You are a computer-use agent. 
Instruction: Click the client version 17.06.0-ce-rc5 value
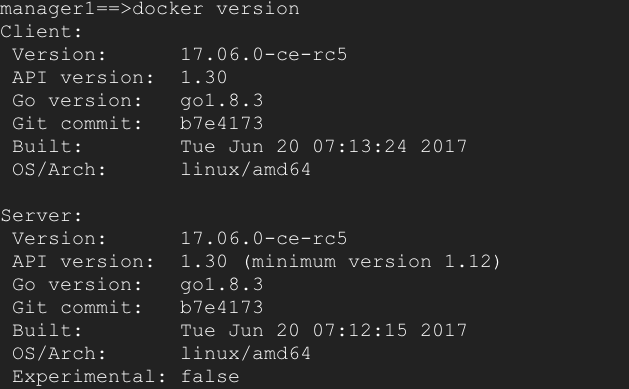click(264, 55)
